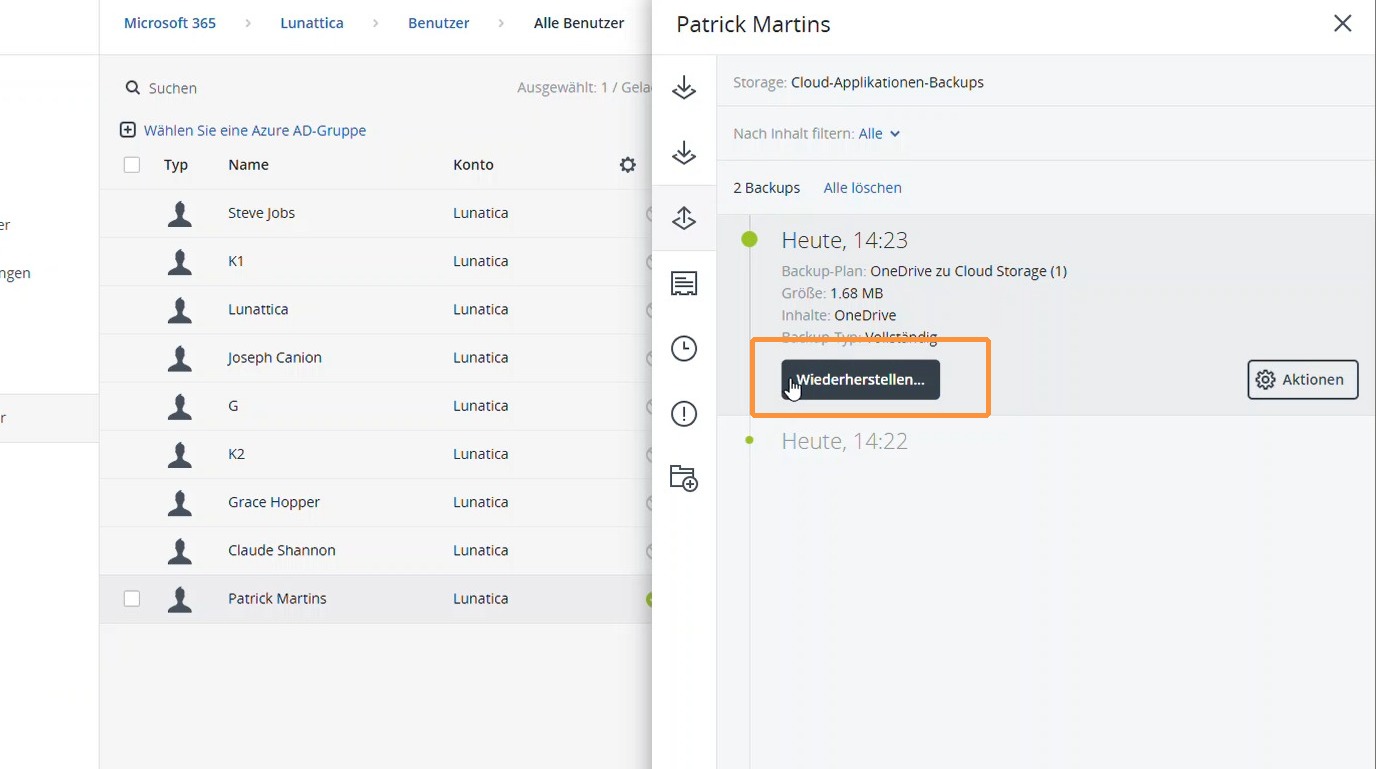
Task: Click the user avatar for Joseph Canion
Action: point(180,358)
